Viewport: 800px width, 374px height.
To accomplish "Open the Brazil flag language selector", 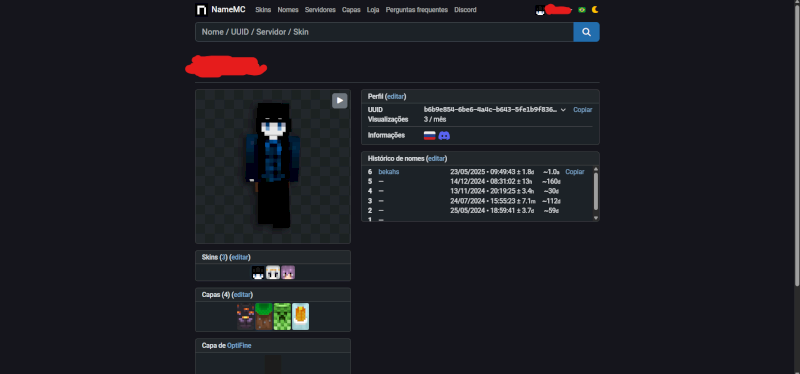I will click(582, 10).
